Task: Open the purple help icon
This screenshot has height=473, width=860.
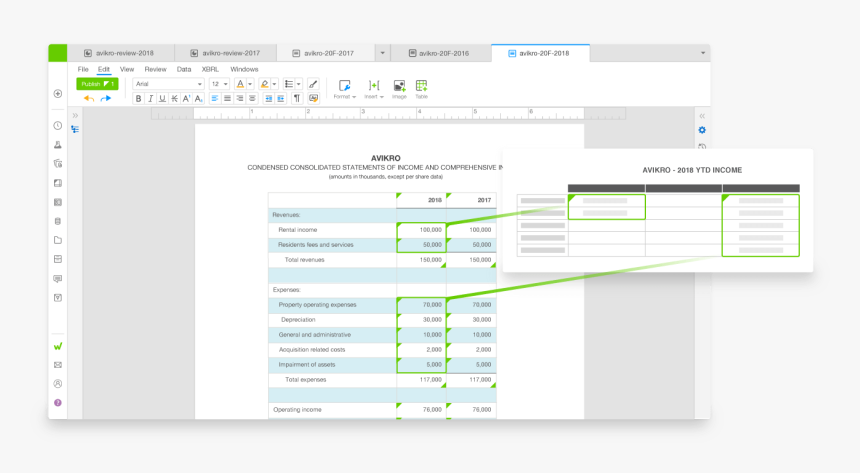Action: (x=58, y=402)
